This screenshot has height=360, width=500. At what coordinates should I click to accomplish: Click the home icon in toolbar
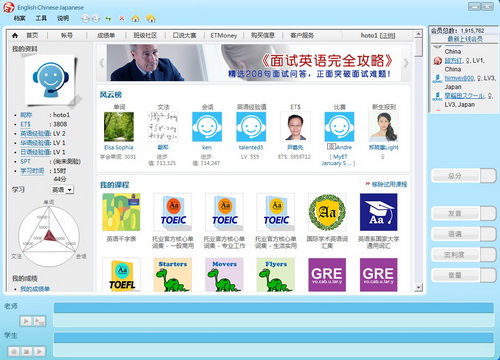tap(135, 19)
